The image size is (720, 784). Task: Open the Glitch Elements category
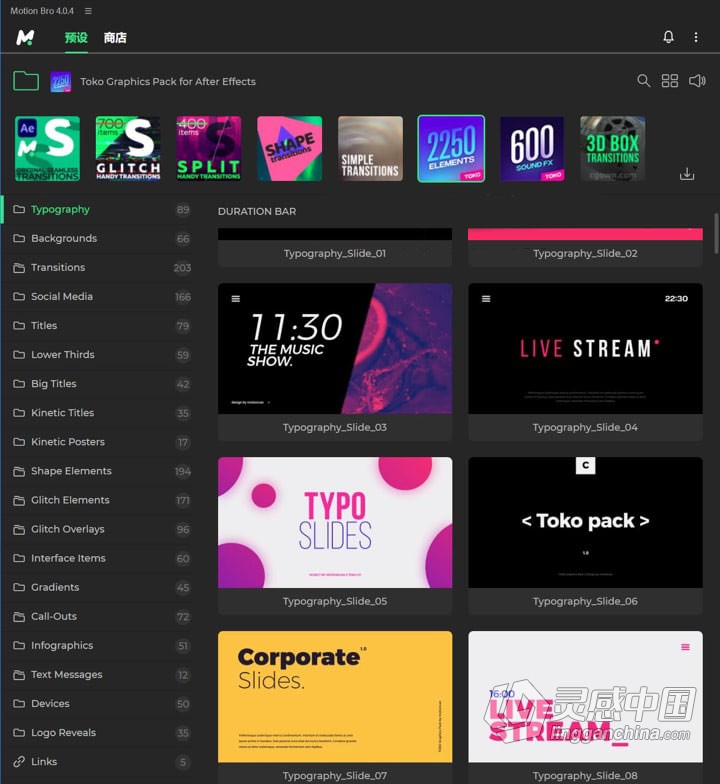[100, 500]
